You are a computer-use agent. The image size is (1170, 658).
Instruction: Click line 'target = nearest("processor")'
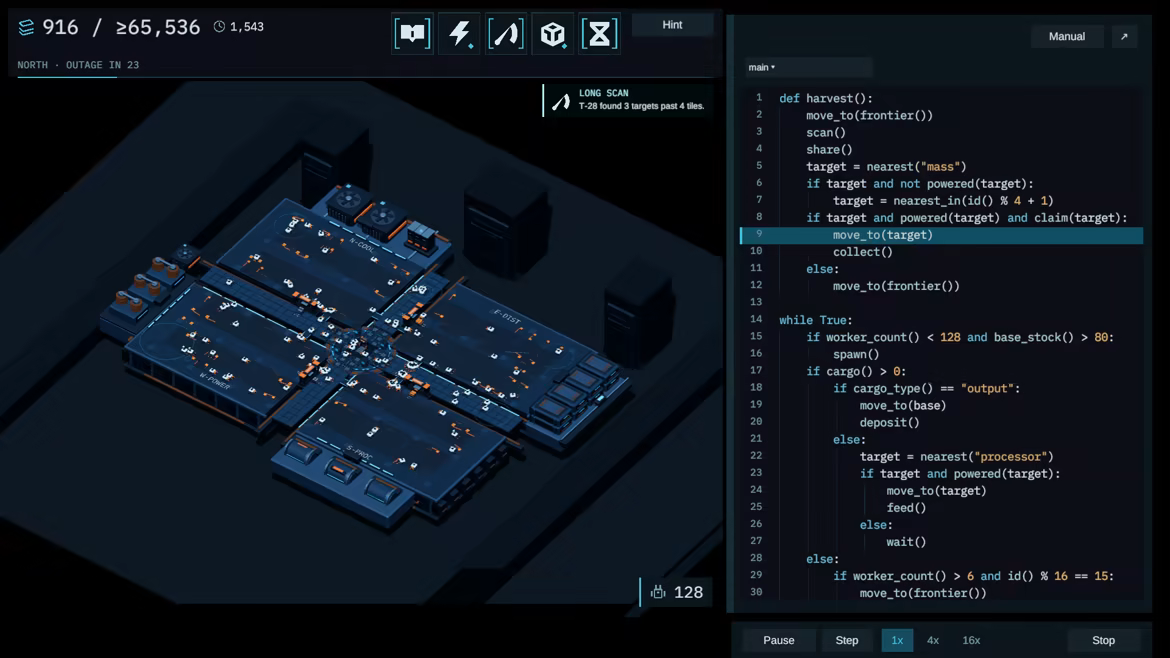(x=957, y=457)
